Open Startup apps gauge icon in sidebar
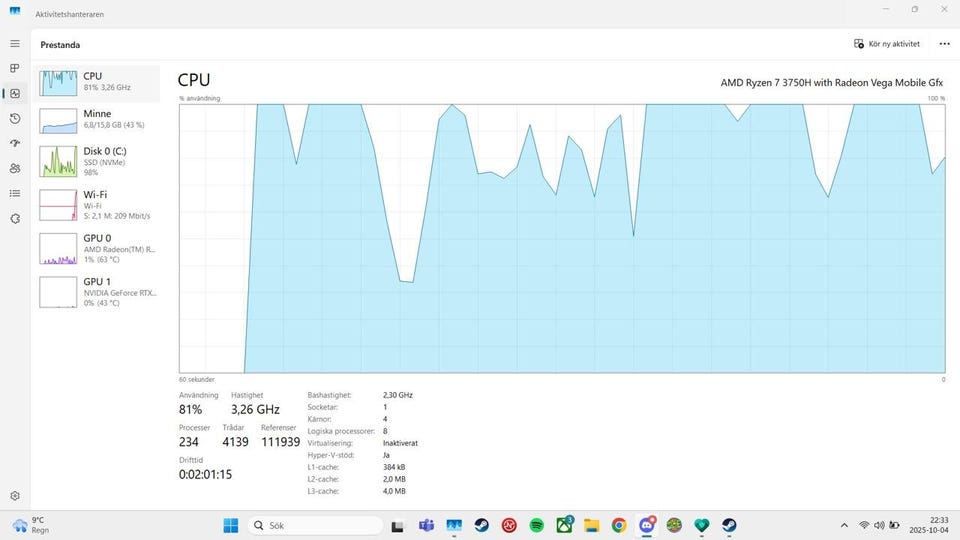The image size is (960, 540). click(15, 143)
